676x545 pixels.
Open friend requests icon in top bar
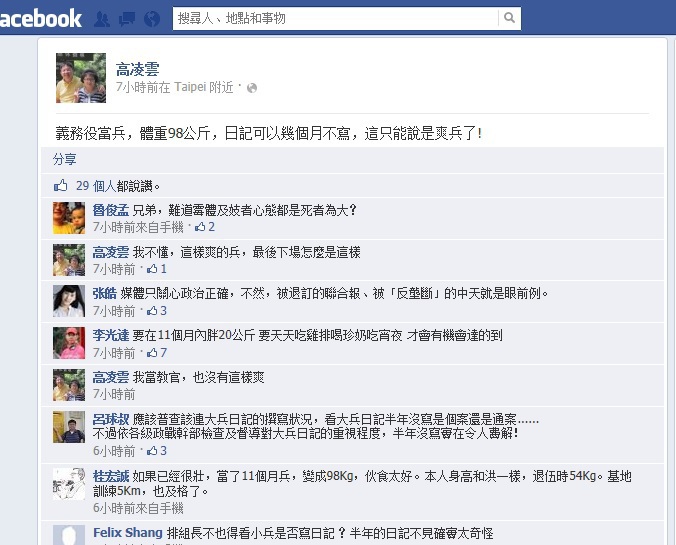102,19
